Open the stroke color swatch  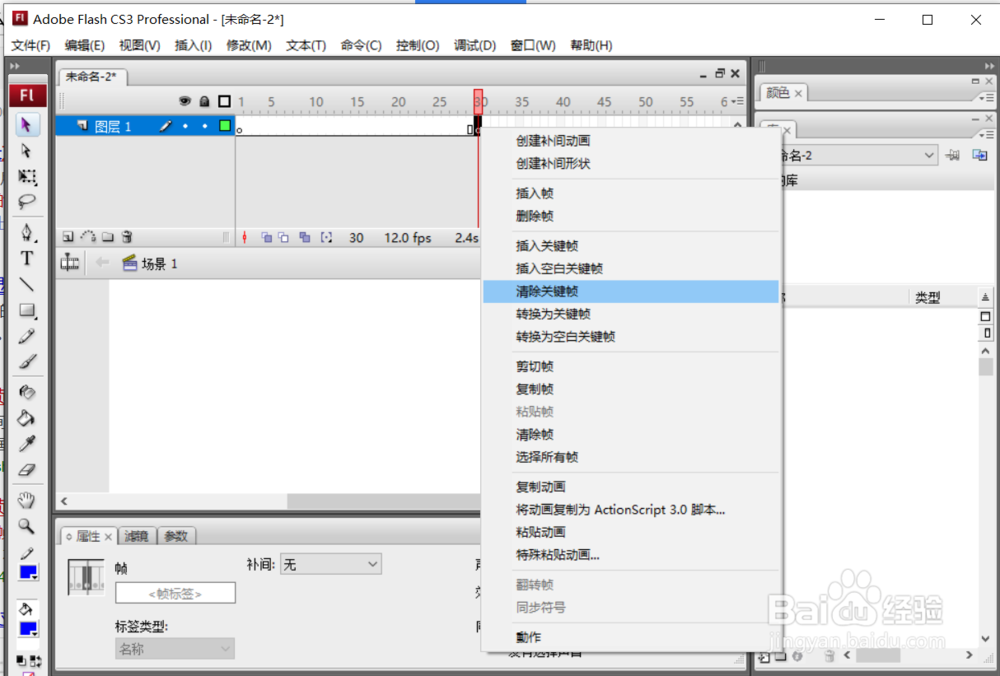29,572
